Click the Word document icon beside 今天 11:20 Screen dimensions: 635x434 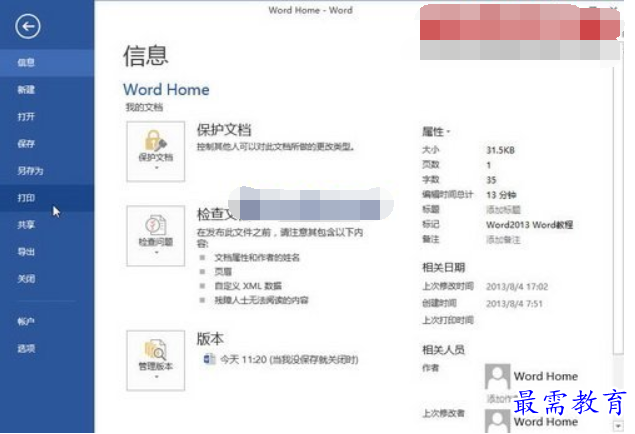pos(209,359)
